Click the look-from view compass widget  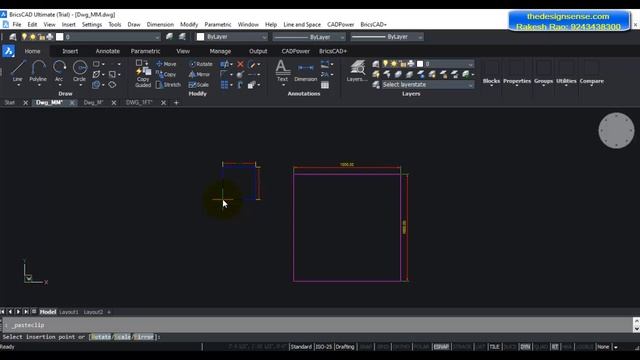616,131
